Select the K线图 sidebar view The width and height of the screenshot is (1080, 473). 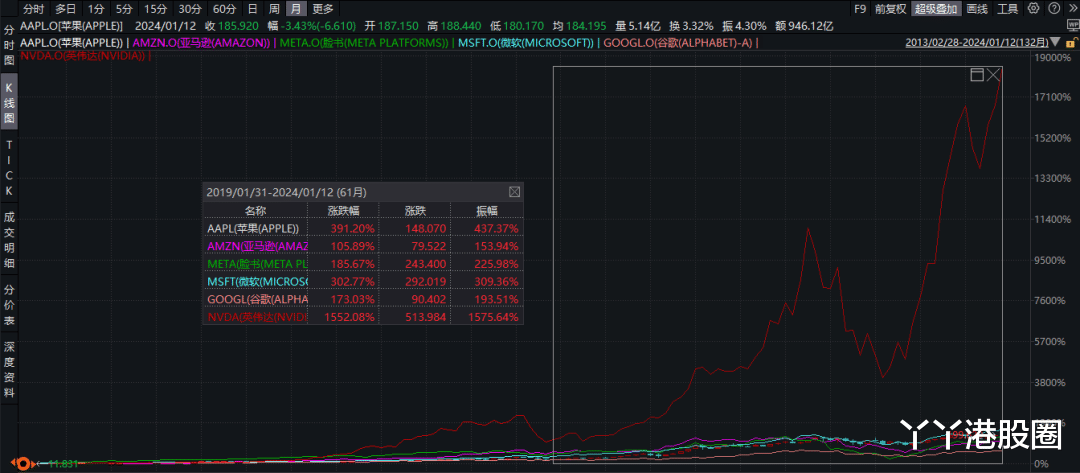(9, 102)
